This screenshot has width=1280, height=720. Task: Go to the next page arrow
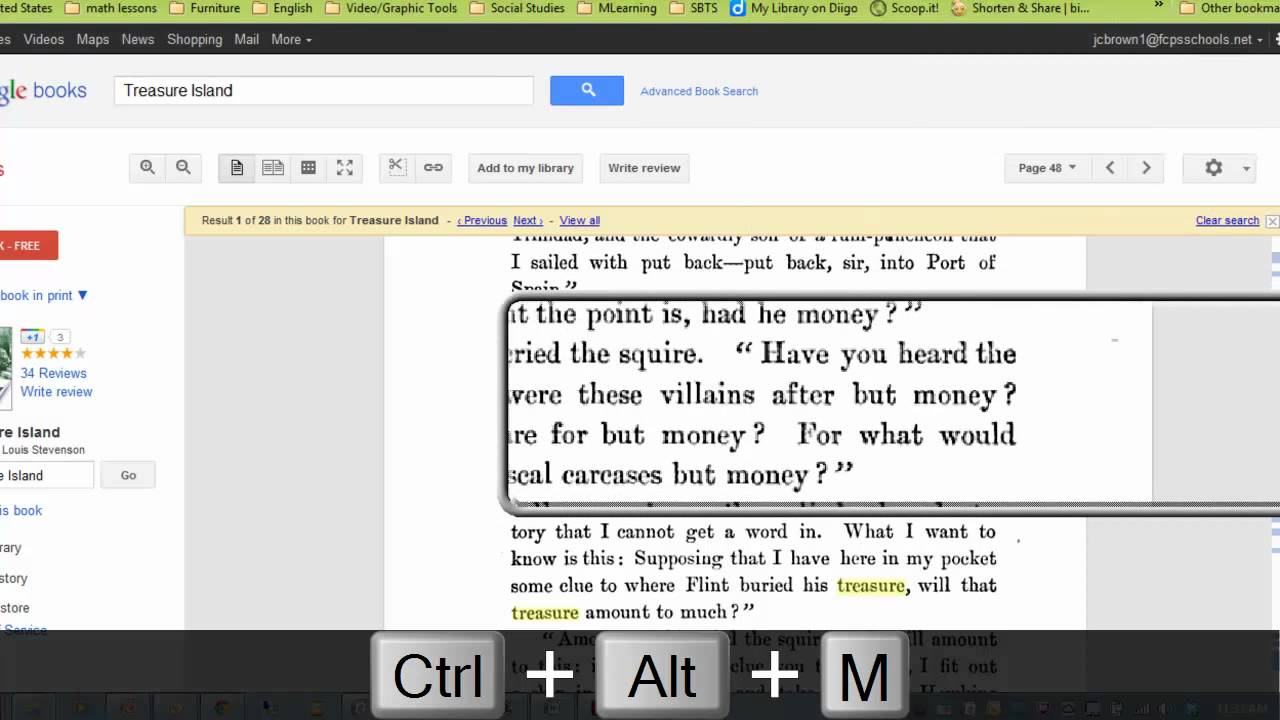pos(1146,168)
